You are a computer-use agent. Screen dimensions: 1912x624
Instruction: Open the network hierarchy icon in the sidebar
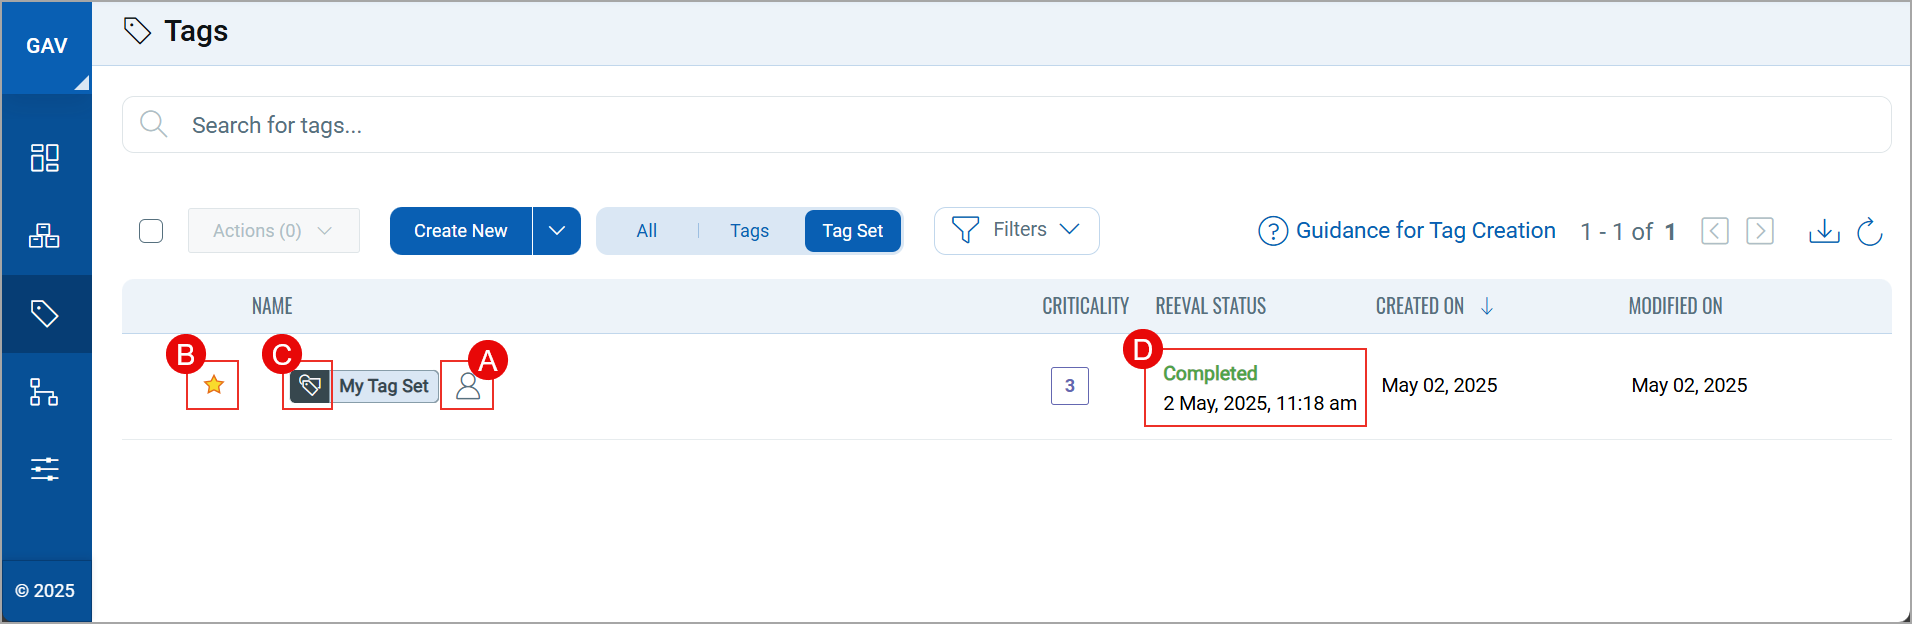point(45,392)
